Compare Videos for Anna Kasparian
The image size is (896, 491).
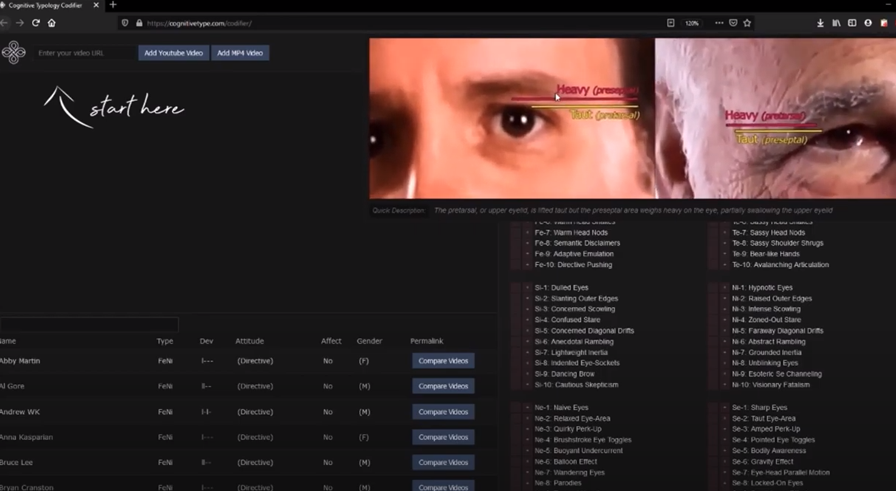coord(443,437)
